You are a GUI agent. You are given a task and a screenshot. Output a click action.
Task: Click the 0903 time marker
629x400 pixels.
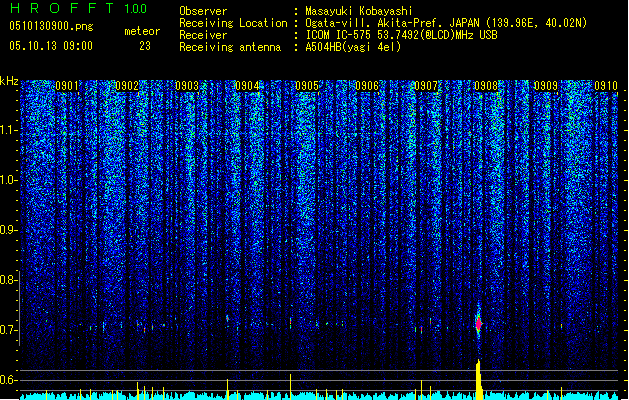click(x=187, y=86)
